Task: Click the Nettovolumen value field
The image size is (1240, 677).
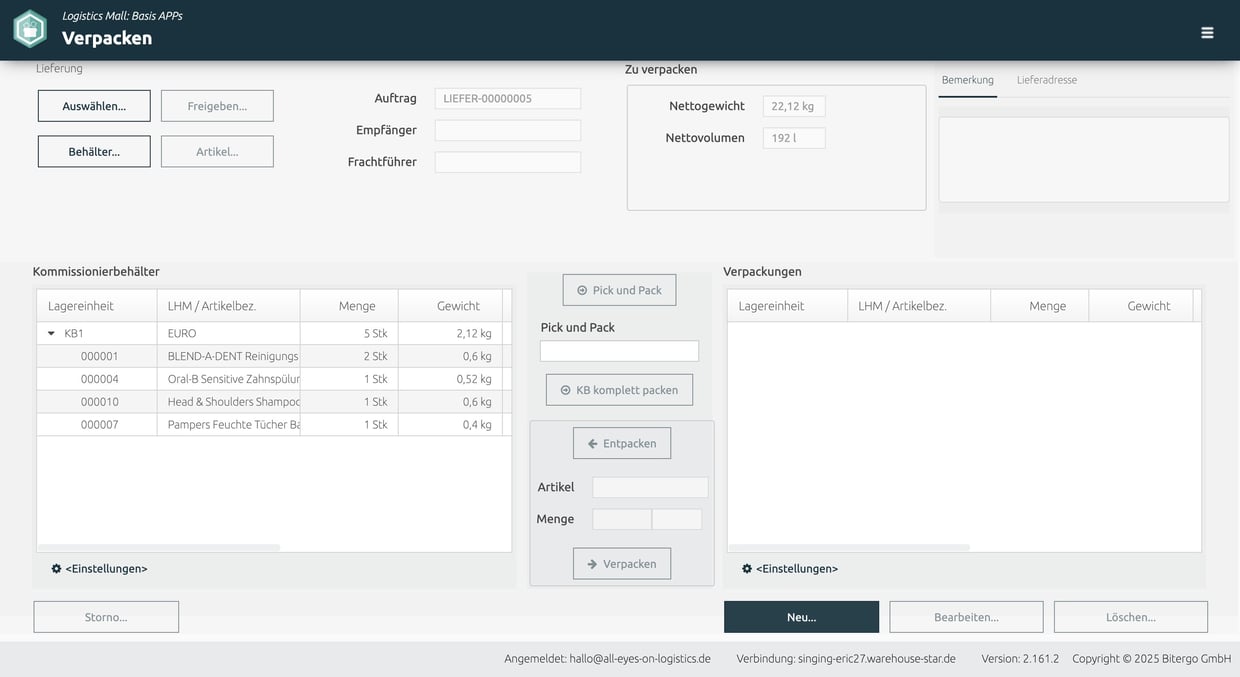Action: coord(794,138)
